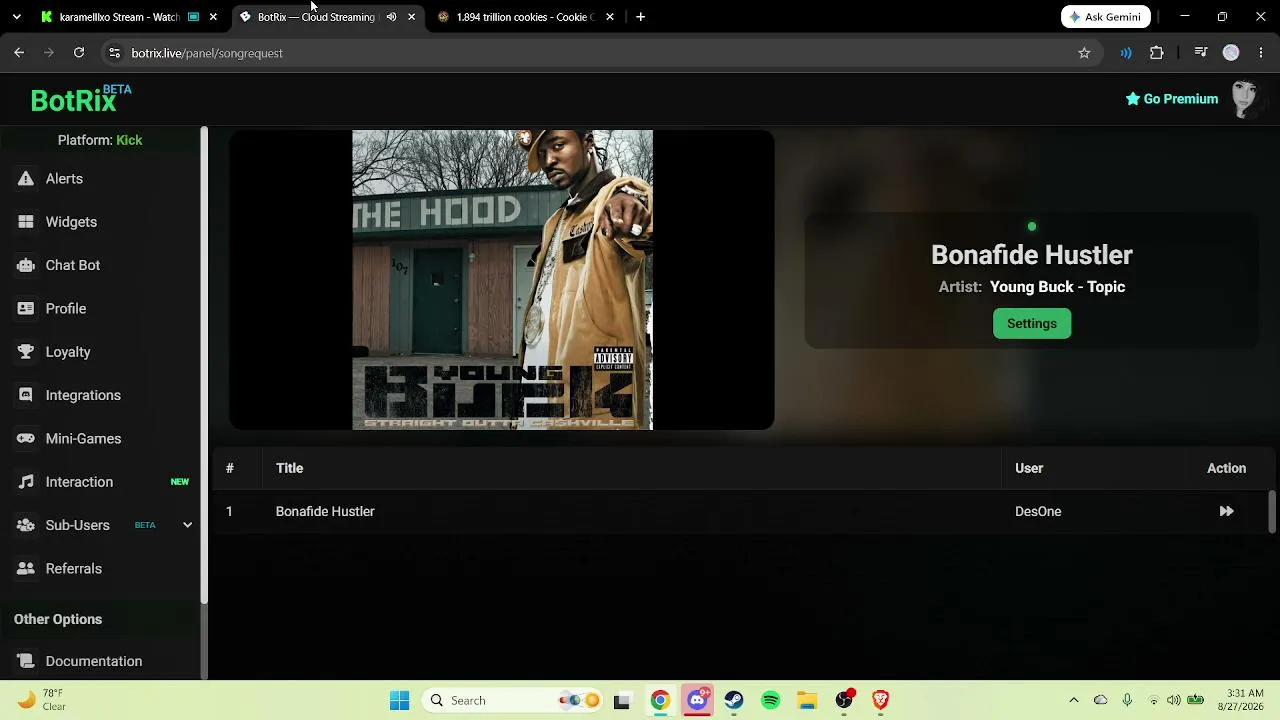Click the Bonafide Hustler title in the queue
Image resolution: width=1280 pixels, height=720 pixels.
point(325,511)
